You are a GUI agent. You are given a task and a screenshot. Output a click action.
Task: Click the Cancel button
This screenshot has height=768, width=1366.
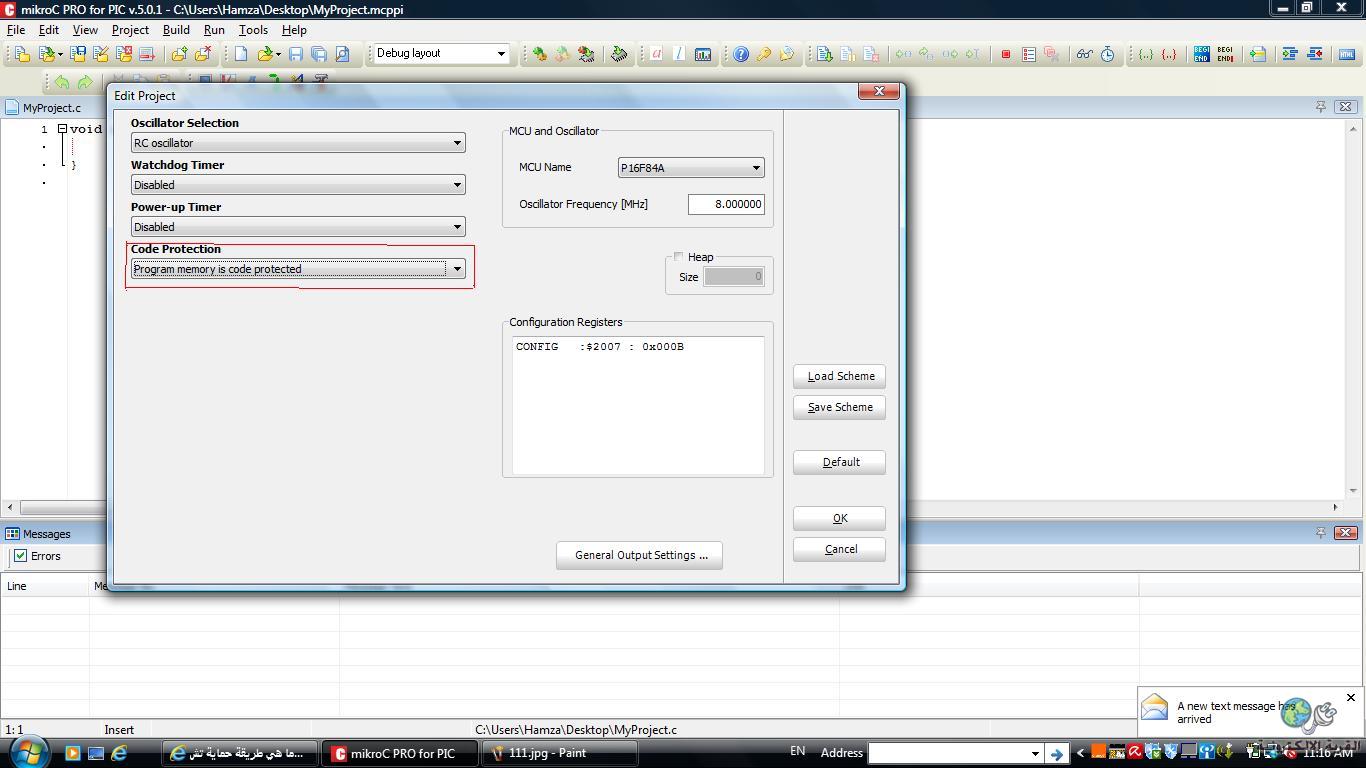click(x=839, y=549)
